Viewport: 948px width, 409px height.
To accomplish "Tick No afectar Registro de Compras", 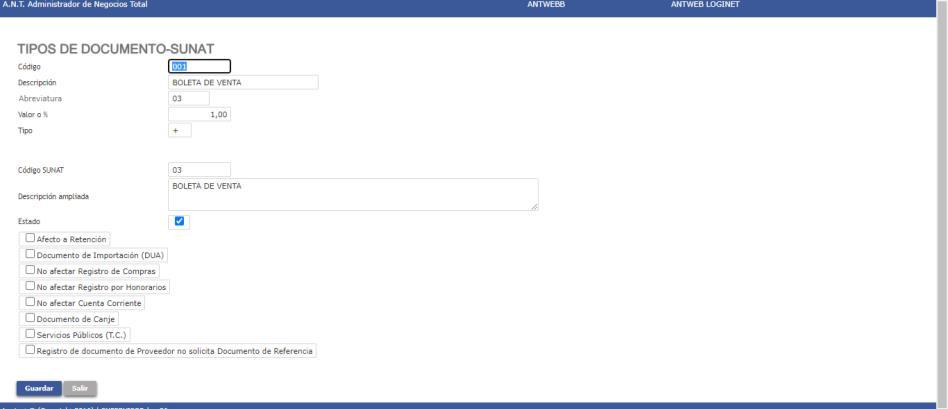I will coord(30,270).
